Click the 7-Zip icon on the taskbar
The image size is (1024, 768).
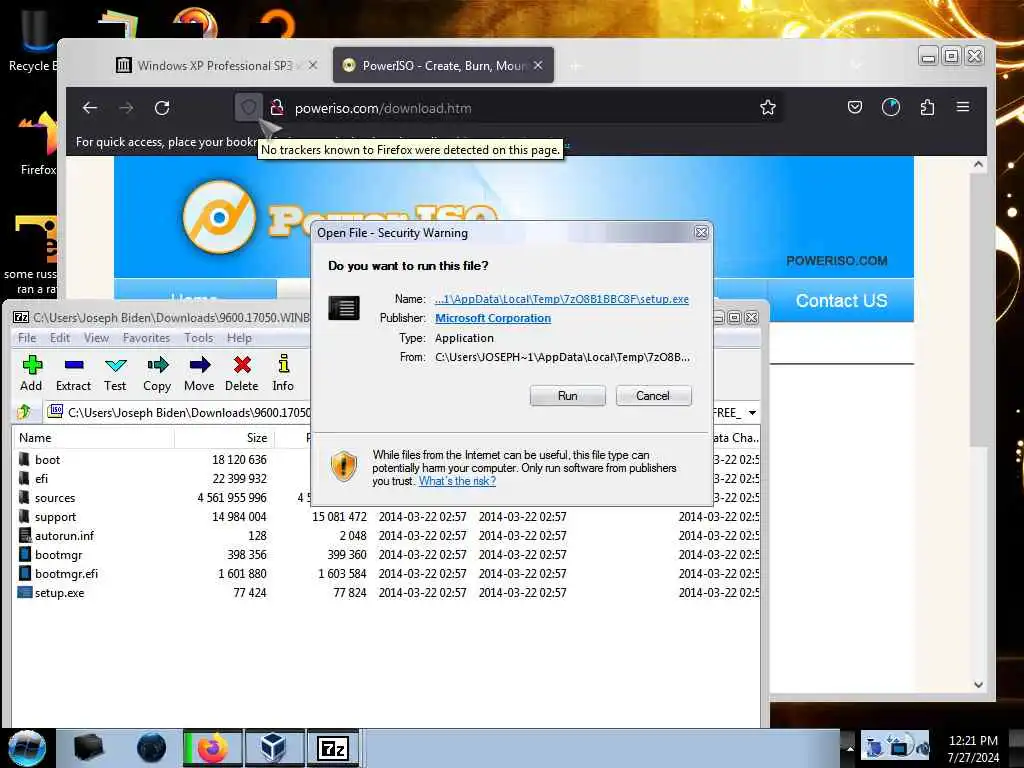pyautogui.click(x=333, y=748)
